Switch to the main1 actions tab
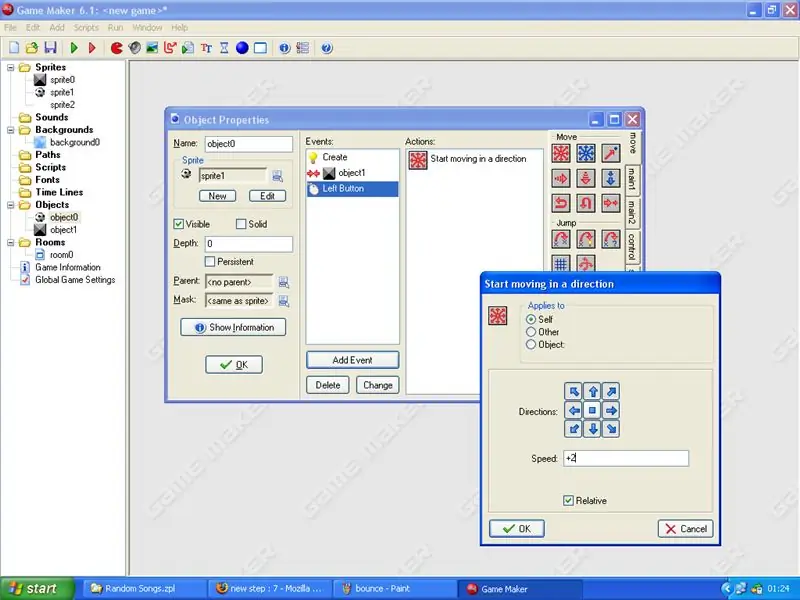Screen dimensions: 800x600 [632, 179]
